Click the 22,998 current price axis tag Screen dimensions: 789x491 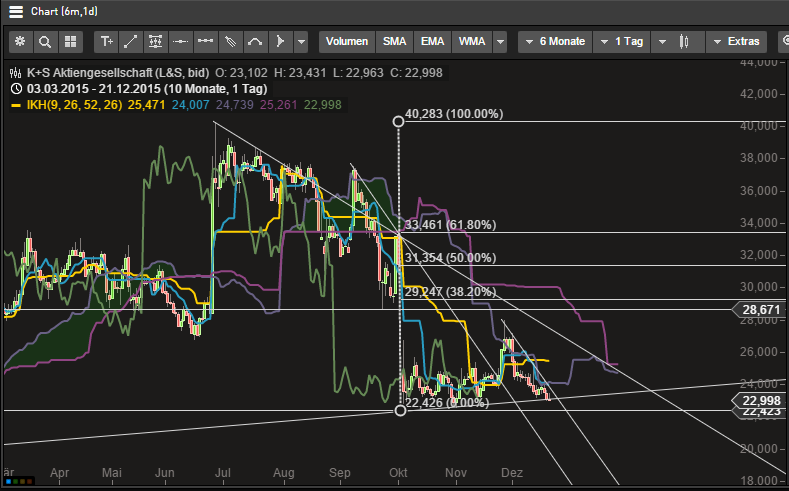click(x=760, y=400)
